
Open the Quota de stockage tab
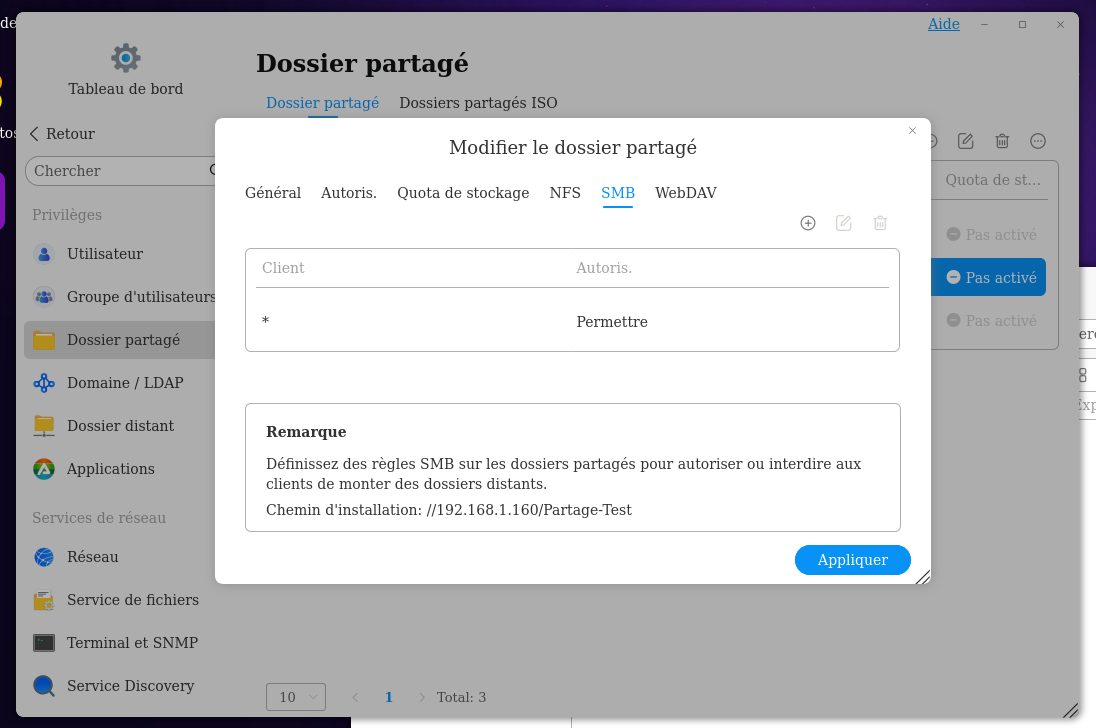coord(463,193)
